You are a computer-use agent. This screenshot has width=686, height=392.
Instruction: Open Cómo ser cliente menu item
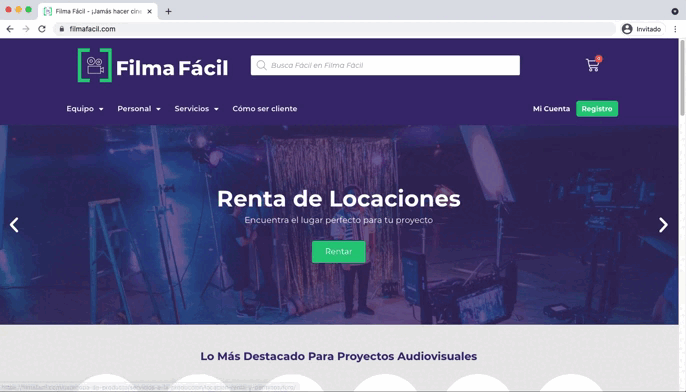pyautogui.click(x=265, y=108)
